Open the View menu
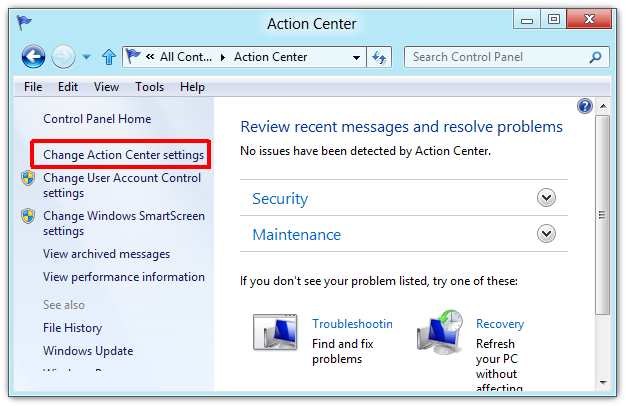This screenshot has height=406, width=626. click(x=106, y=87)
